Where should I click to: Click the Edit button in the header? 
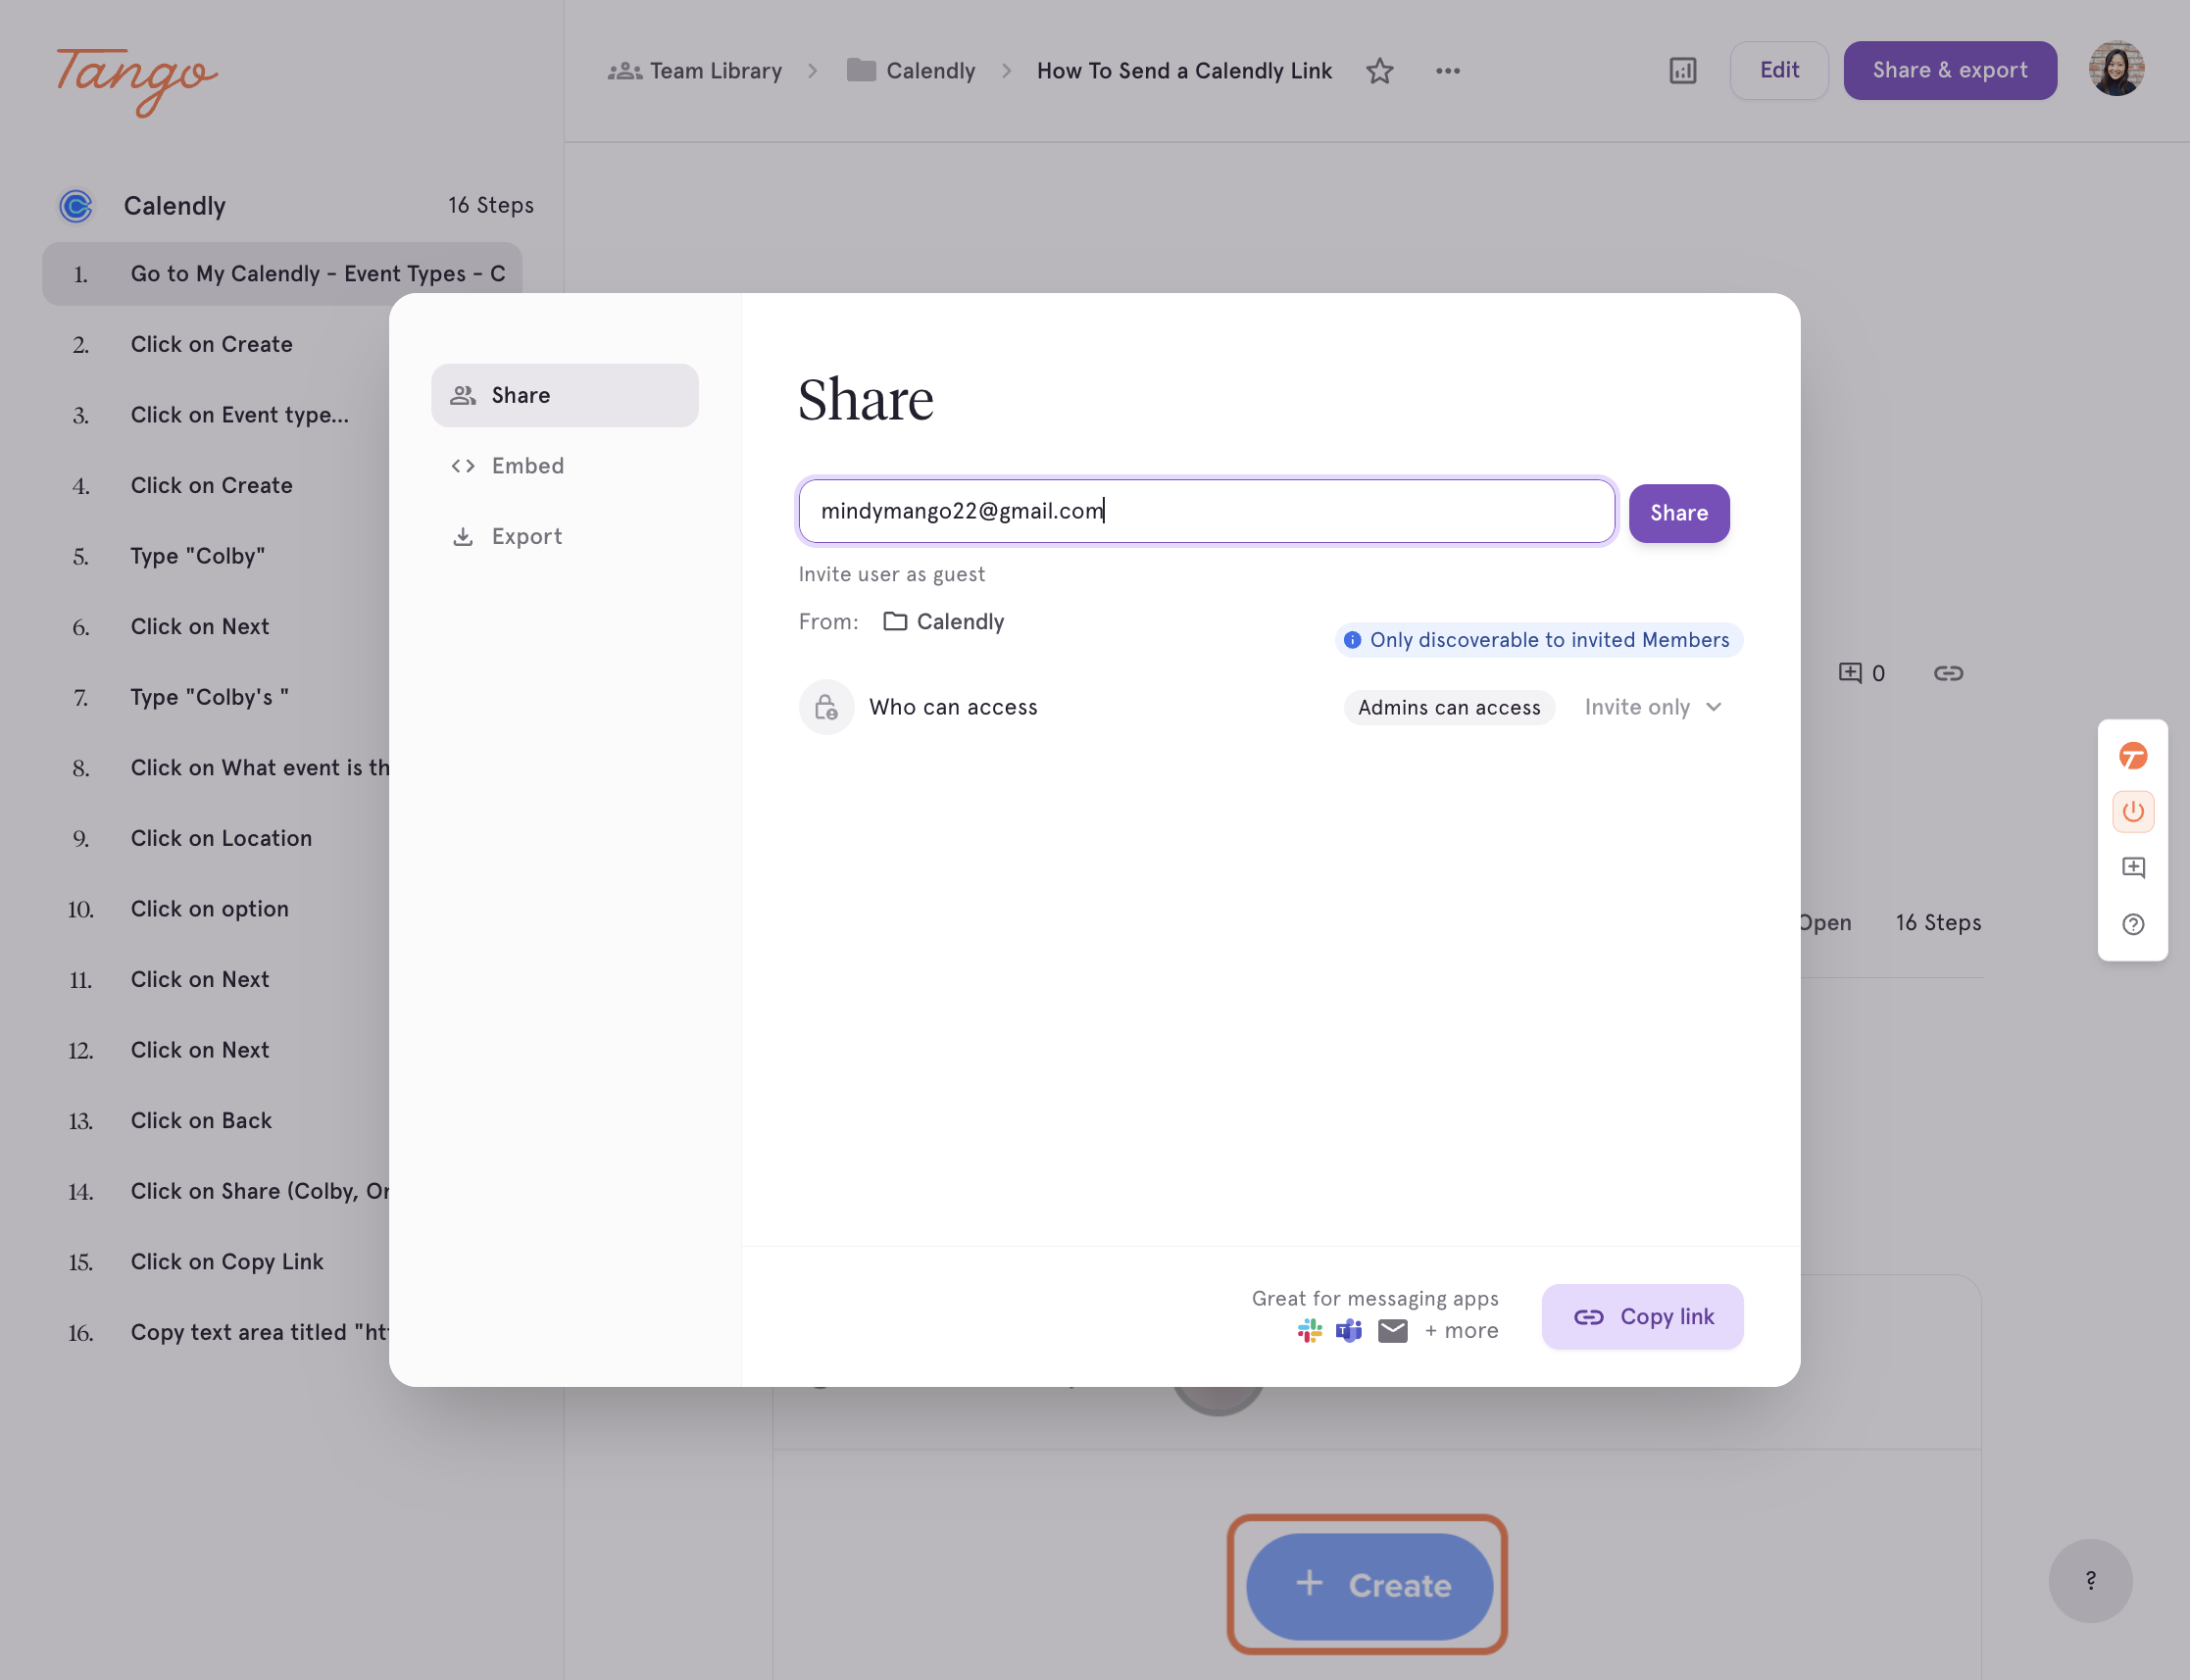(x=1778, y=70)
